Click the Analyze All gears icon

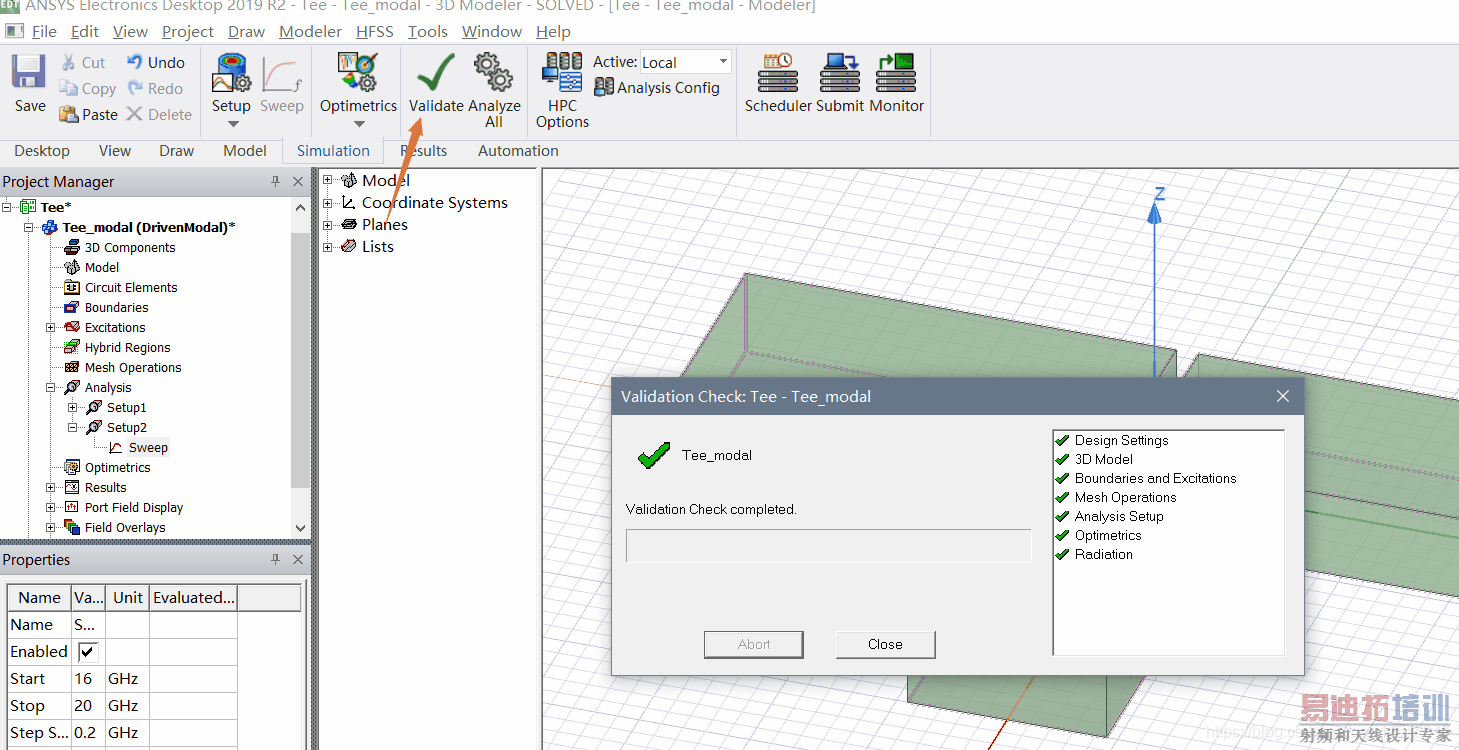pos(494,72)
